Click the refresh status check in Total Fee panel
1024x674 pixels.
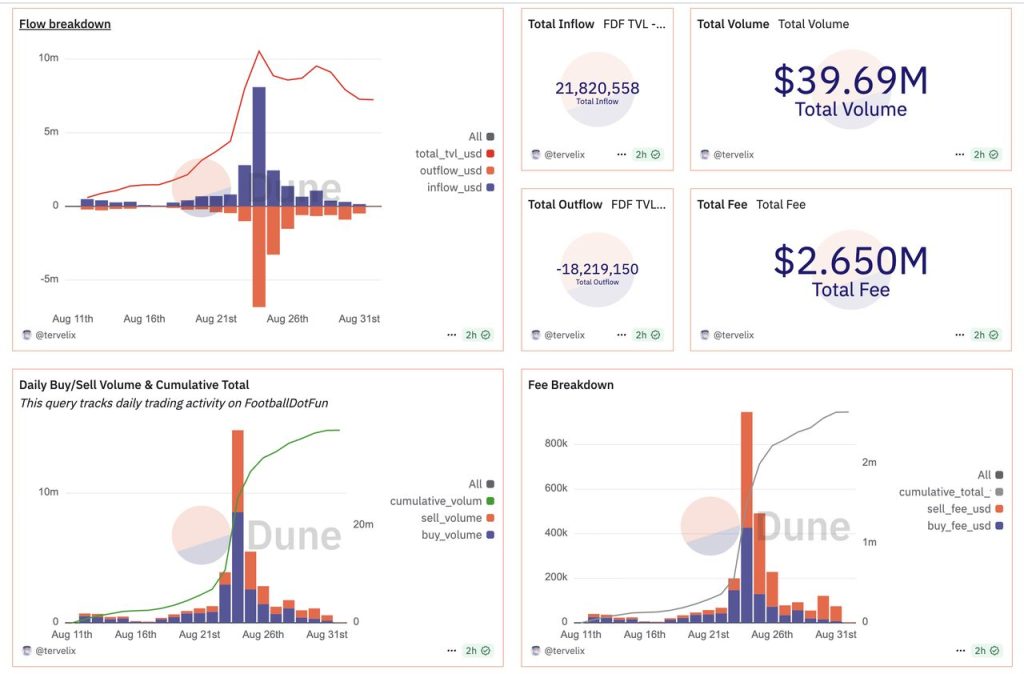(x=990, y=335)
